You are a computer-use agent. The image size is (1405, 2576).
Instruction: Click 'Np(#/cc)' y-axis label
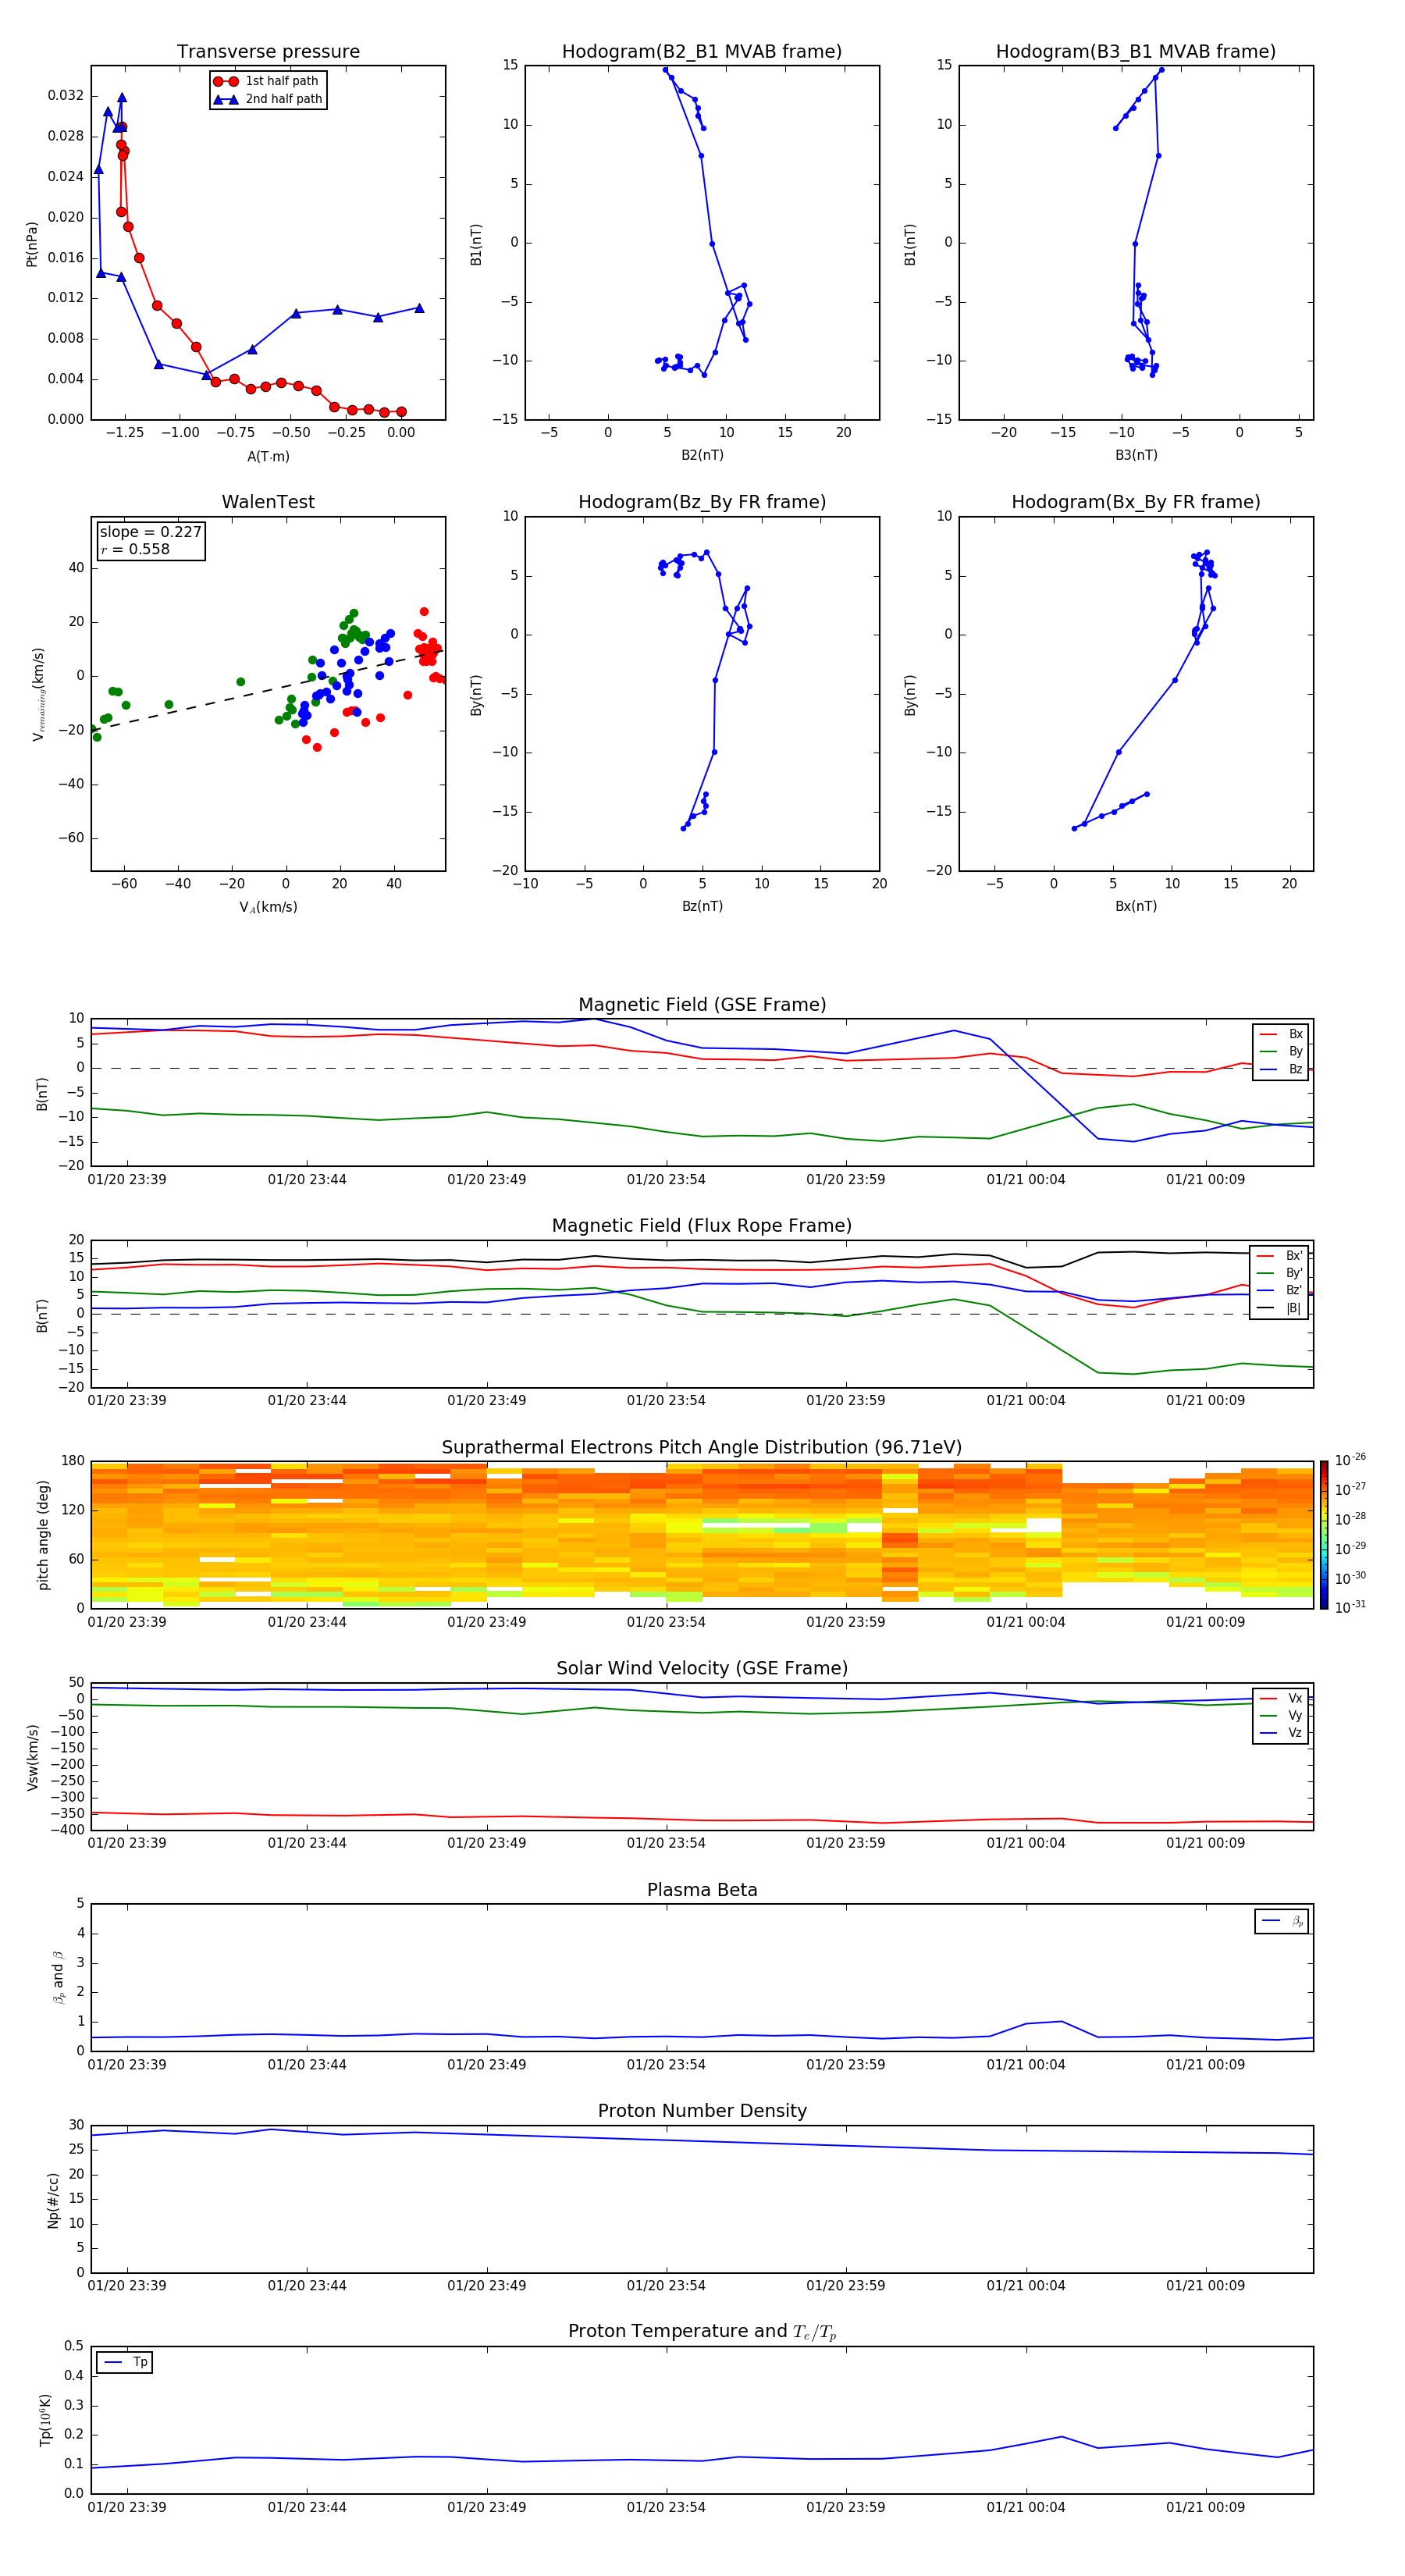[53, 2199]
